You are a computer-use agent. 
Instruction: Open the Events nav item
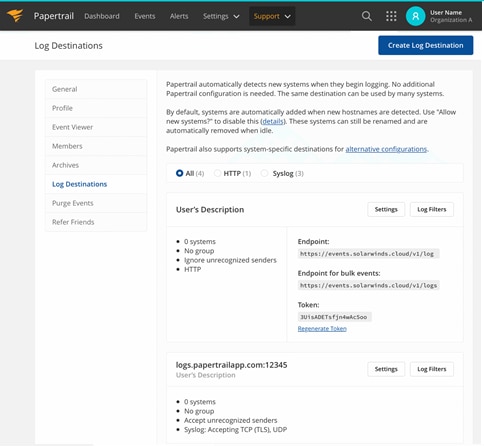click(145, 16)
